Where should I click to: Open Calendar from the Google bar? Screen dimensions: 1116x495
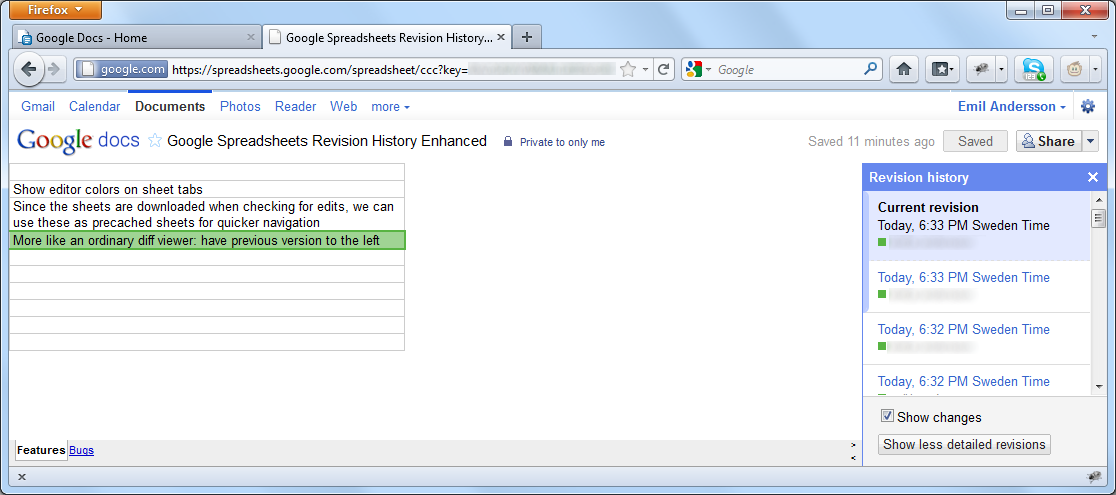pos(95,106)
